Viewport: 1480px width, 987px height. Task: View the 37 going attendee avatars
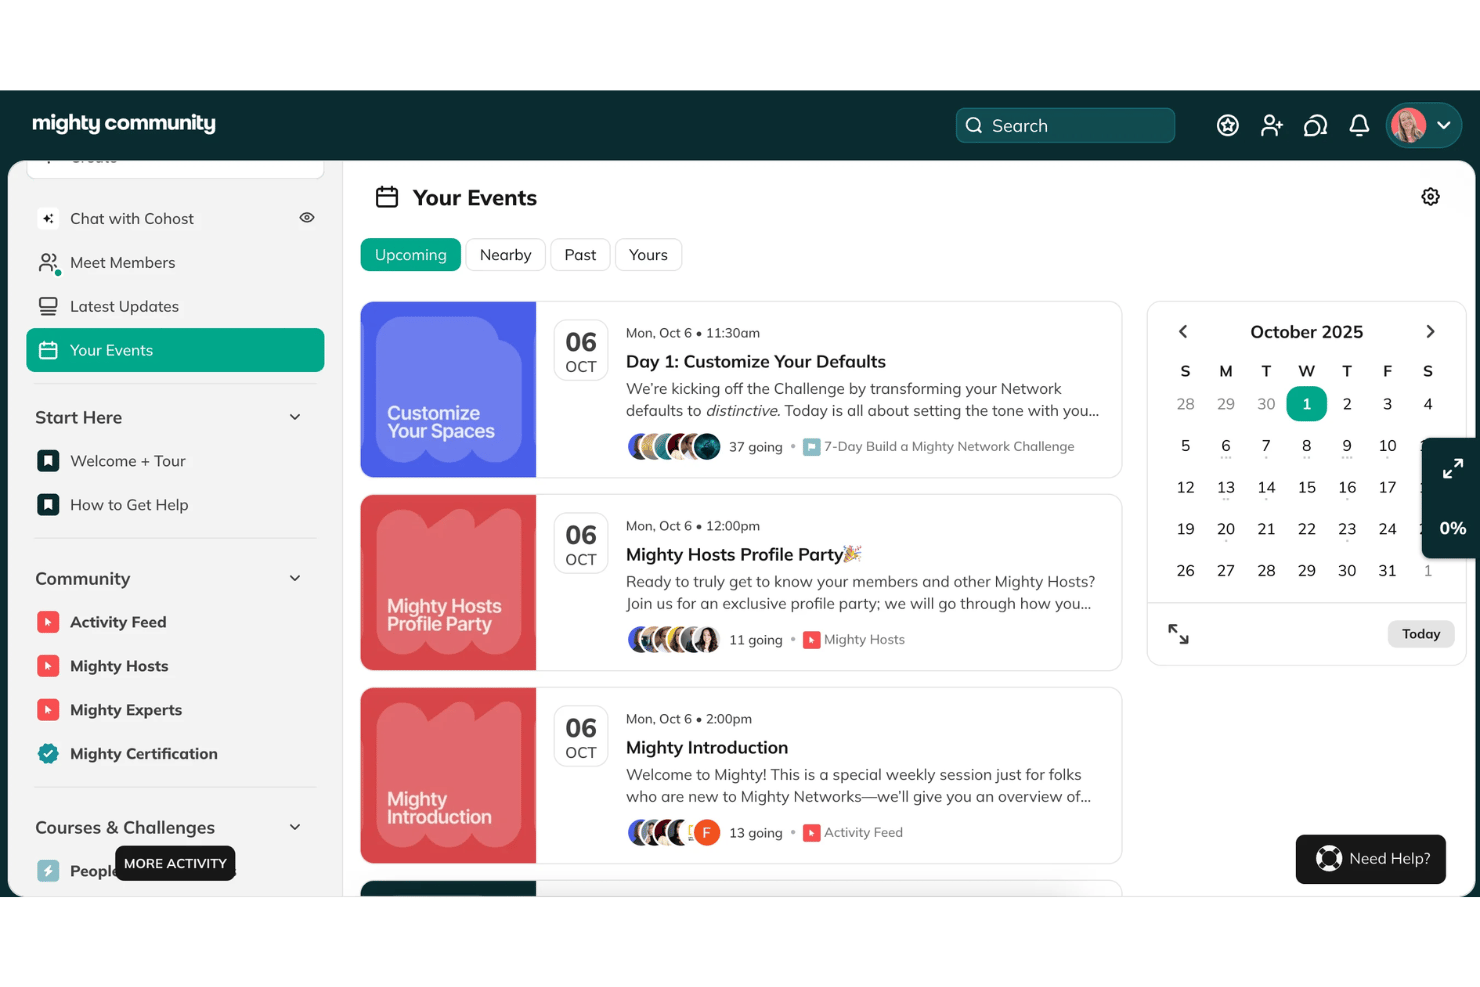tap(674, 446)
